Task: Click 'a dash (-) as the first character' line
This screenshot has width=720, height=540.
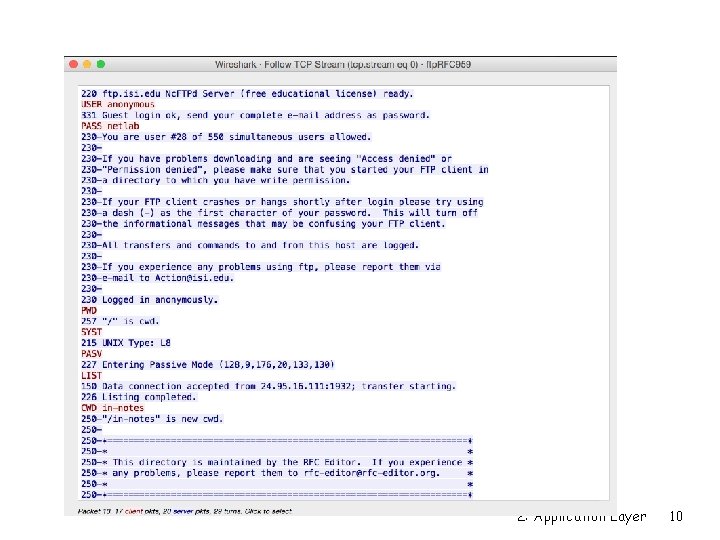Action: [x=280, y=213]
